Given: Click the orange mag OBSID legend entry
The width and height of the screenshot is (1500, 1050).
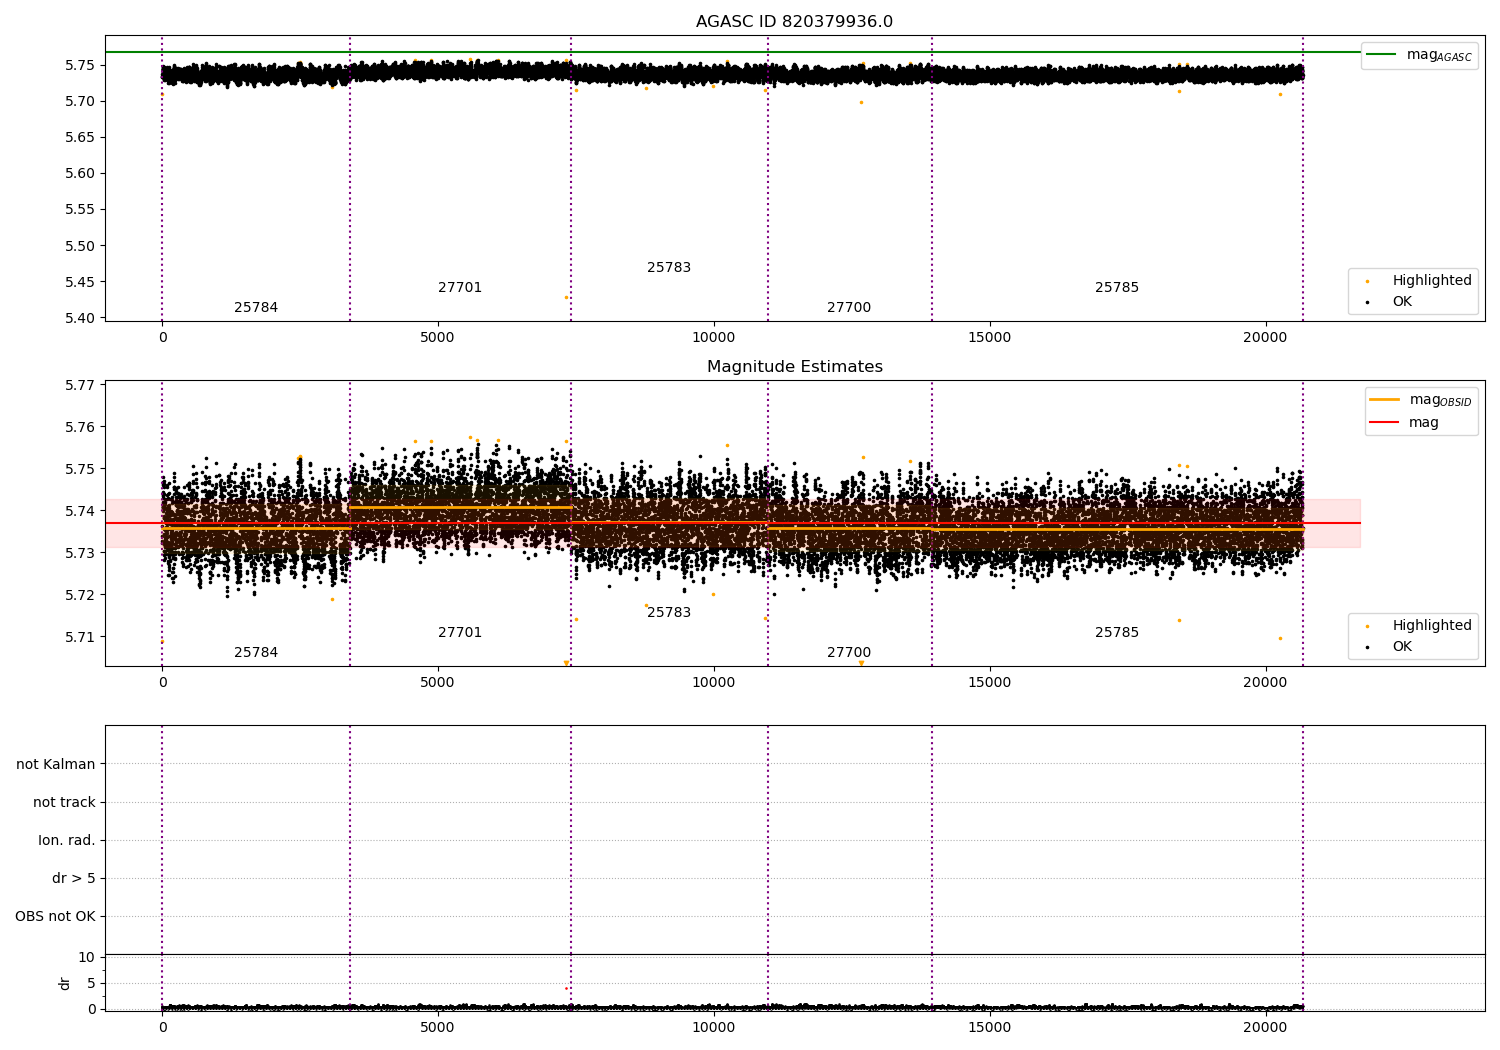Looking at the screenshot, I should coord(1420,400).
